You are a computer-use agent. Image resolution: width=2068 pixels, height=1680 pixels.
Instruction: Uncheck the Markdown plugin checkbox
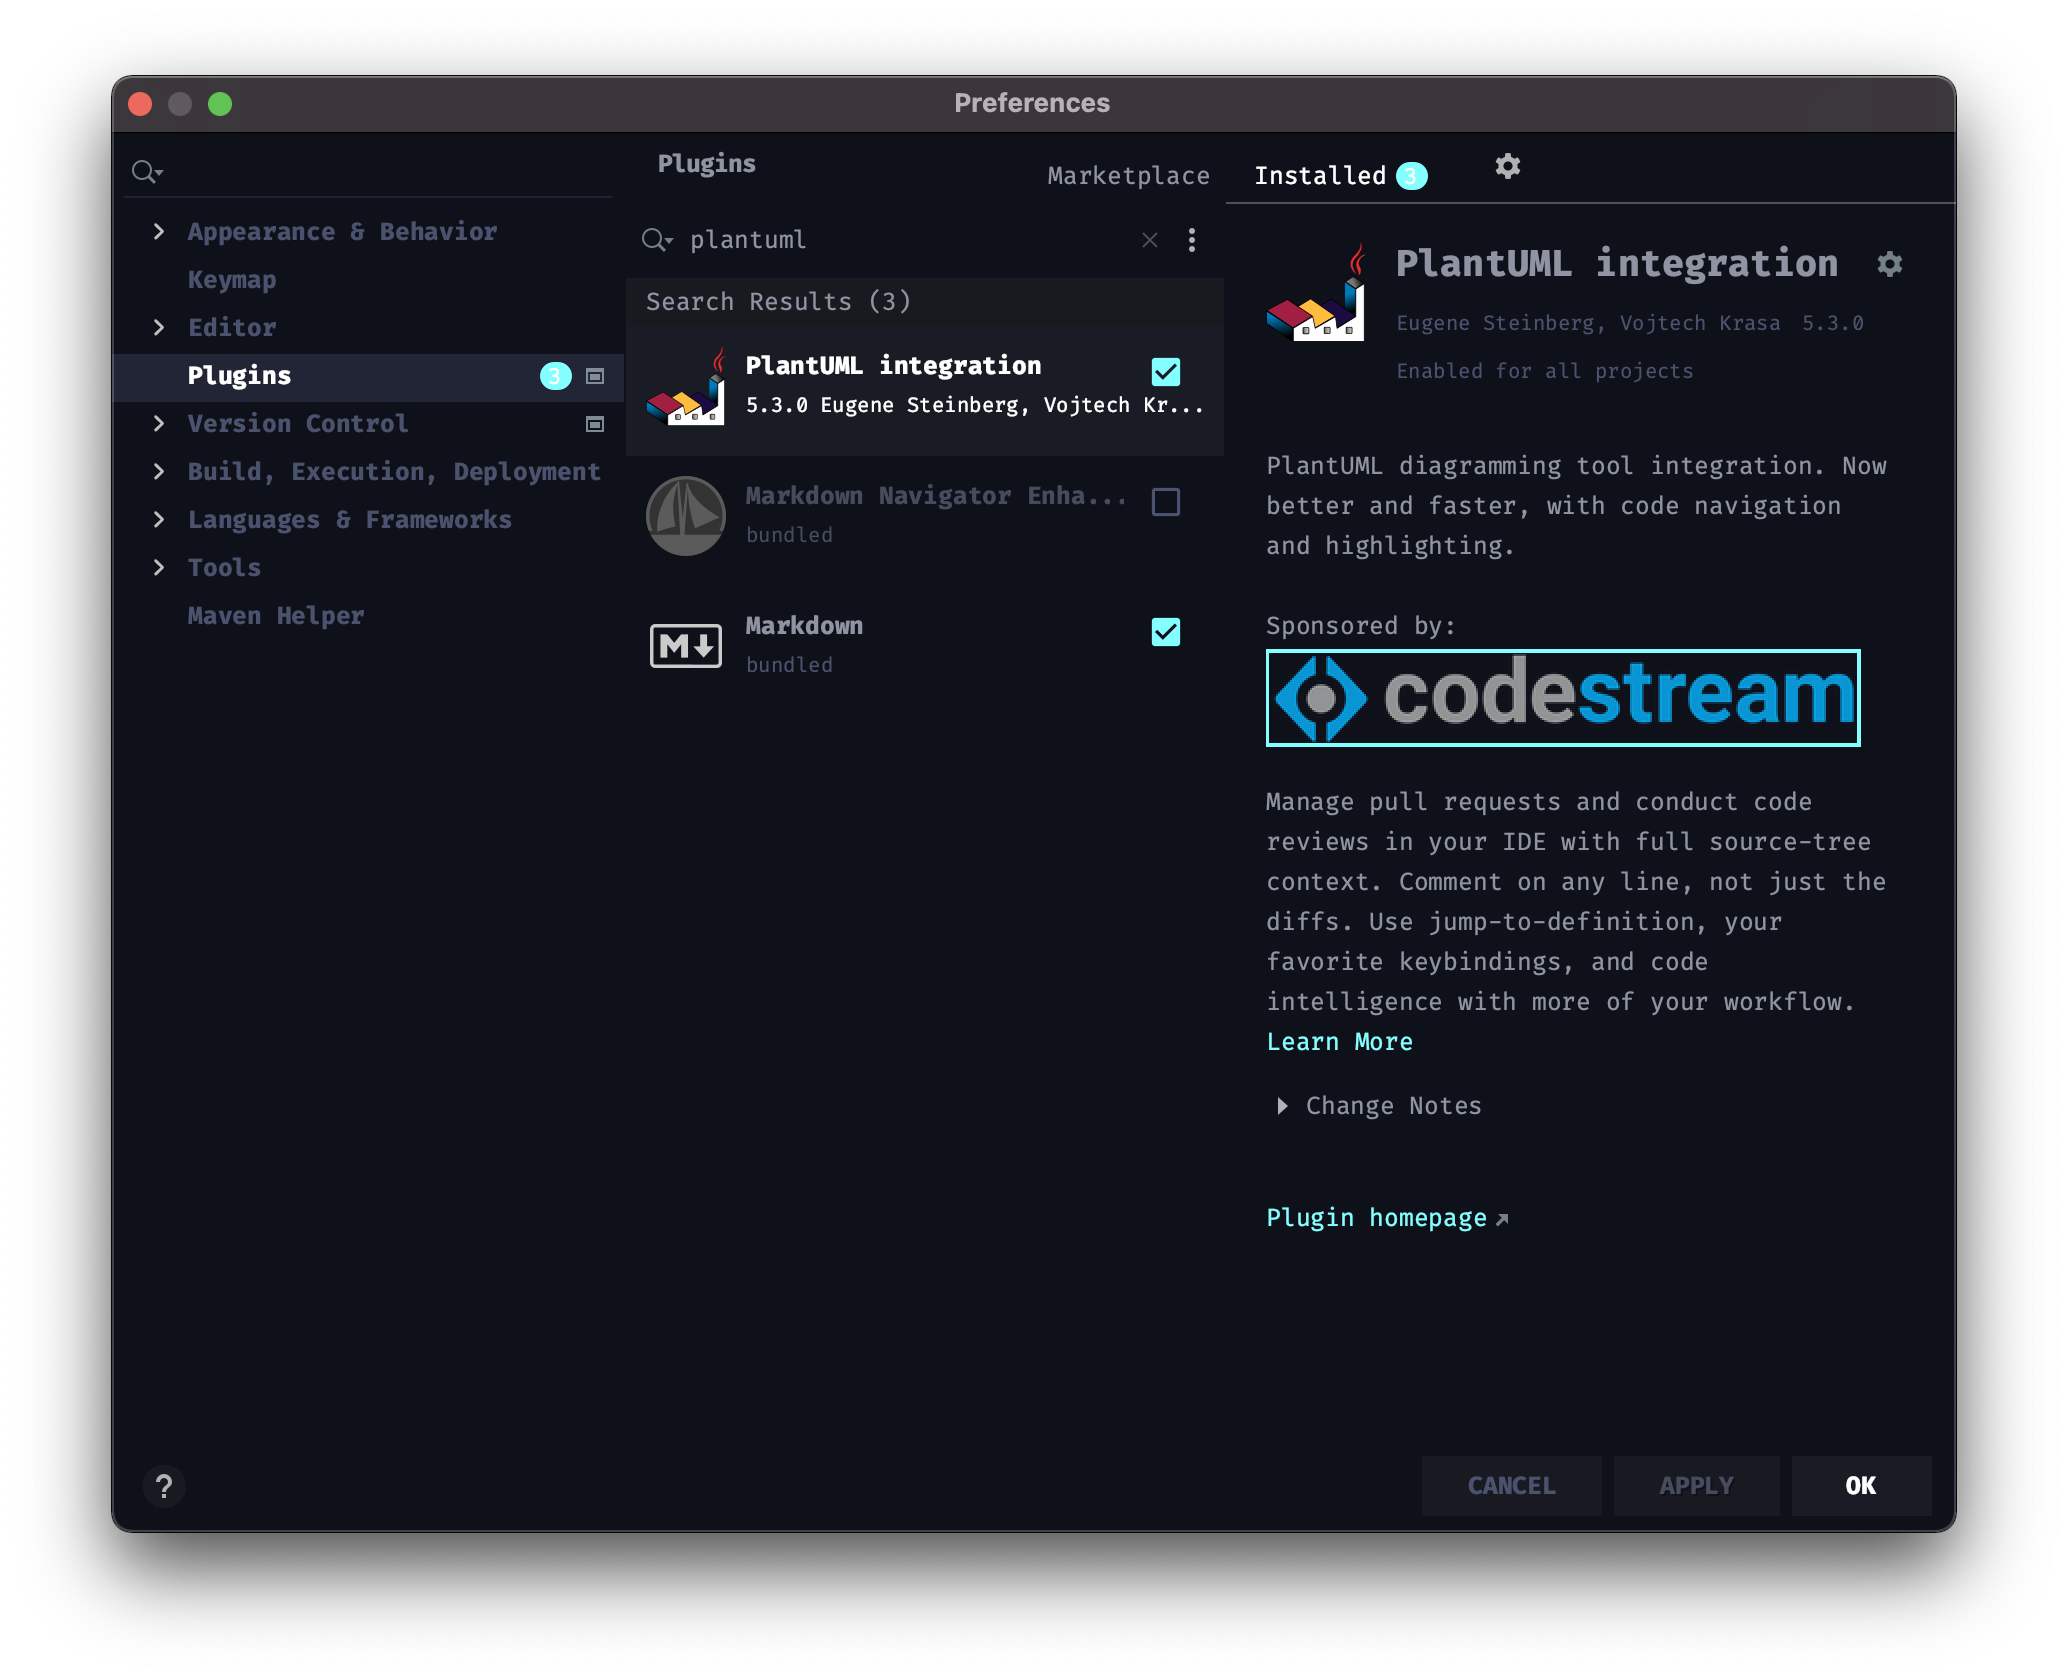tap(1165, 632)
